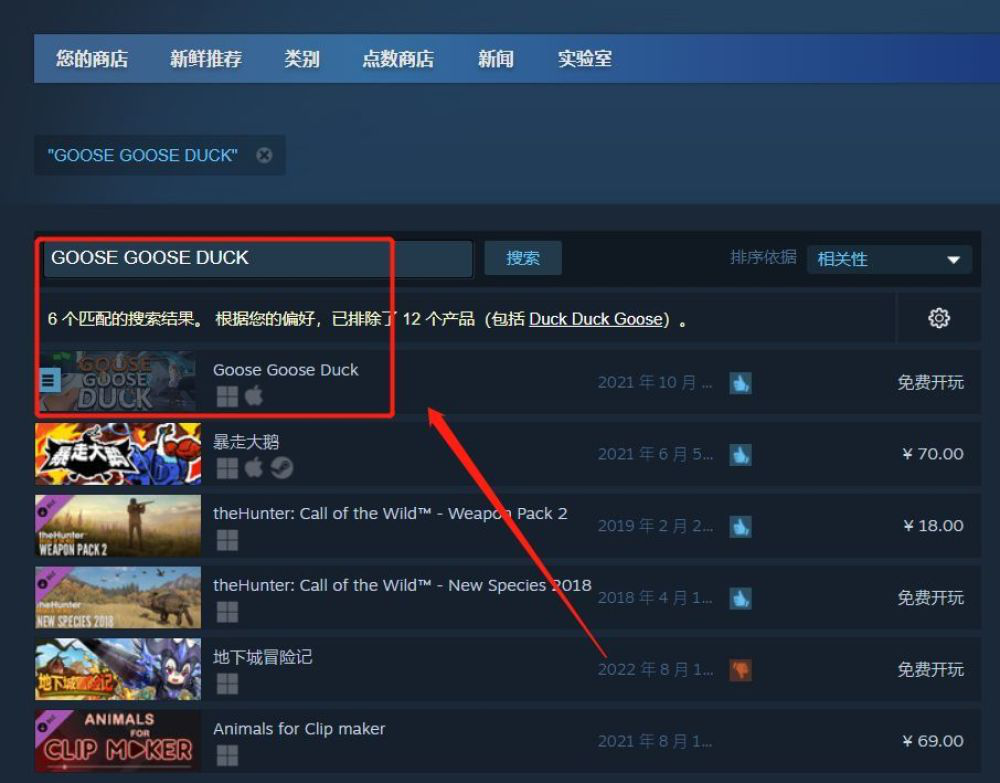The width and height of the screenshot is (1000, 783).
Task: Click release date 2019 年 2 月
Action: click(655, 526)
